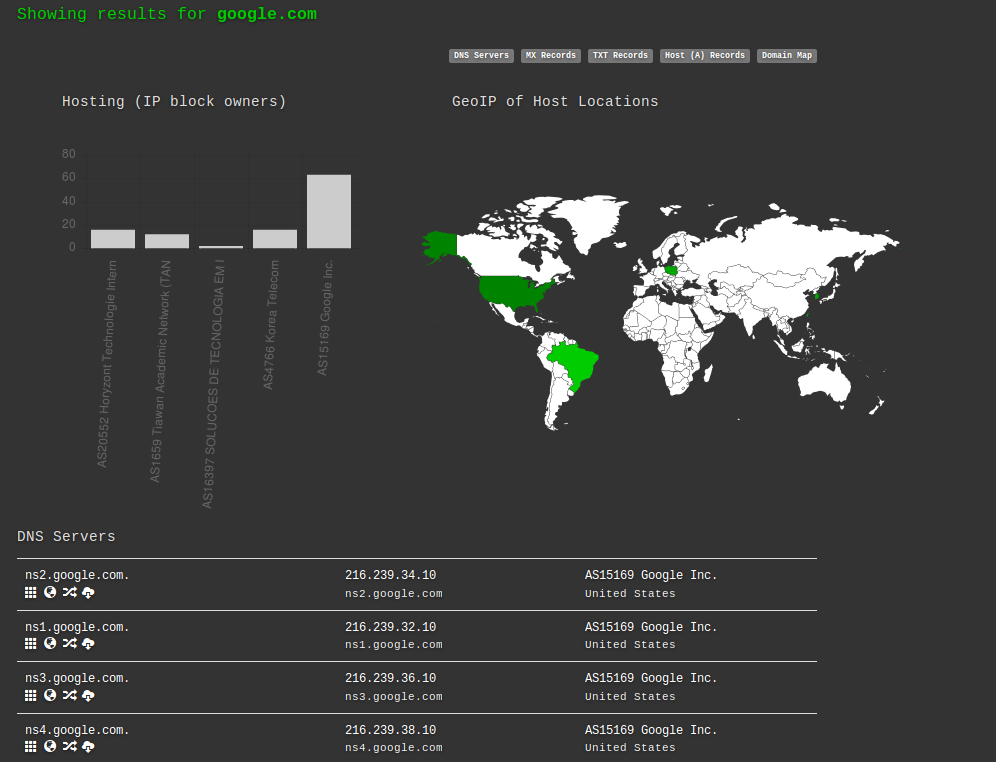Click the grid icon under ns2.google.com.

[30, 592]
